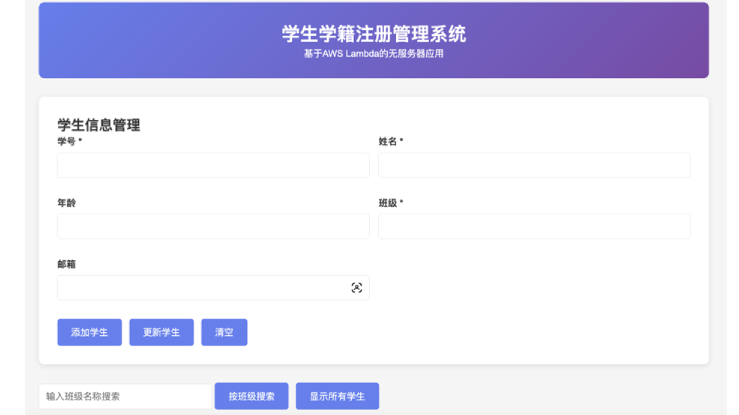This screenshot has height=415, width=739.
Task: Click the 年龄 field label
Action: 67,203
